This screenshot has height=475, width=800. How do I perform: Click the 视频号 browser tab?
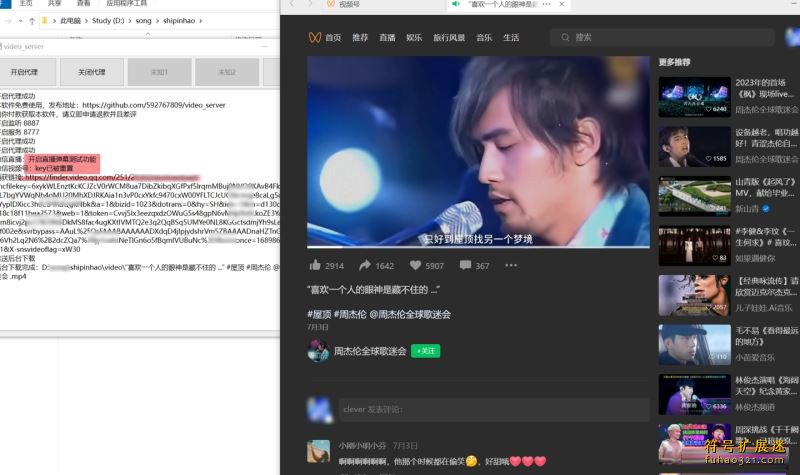[x=349, y=4]
